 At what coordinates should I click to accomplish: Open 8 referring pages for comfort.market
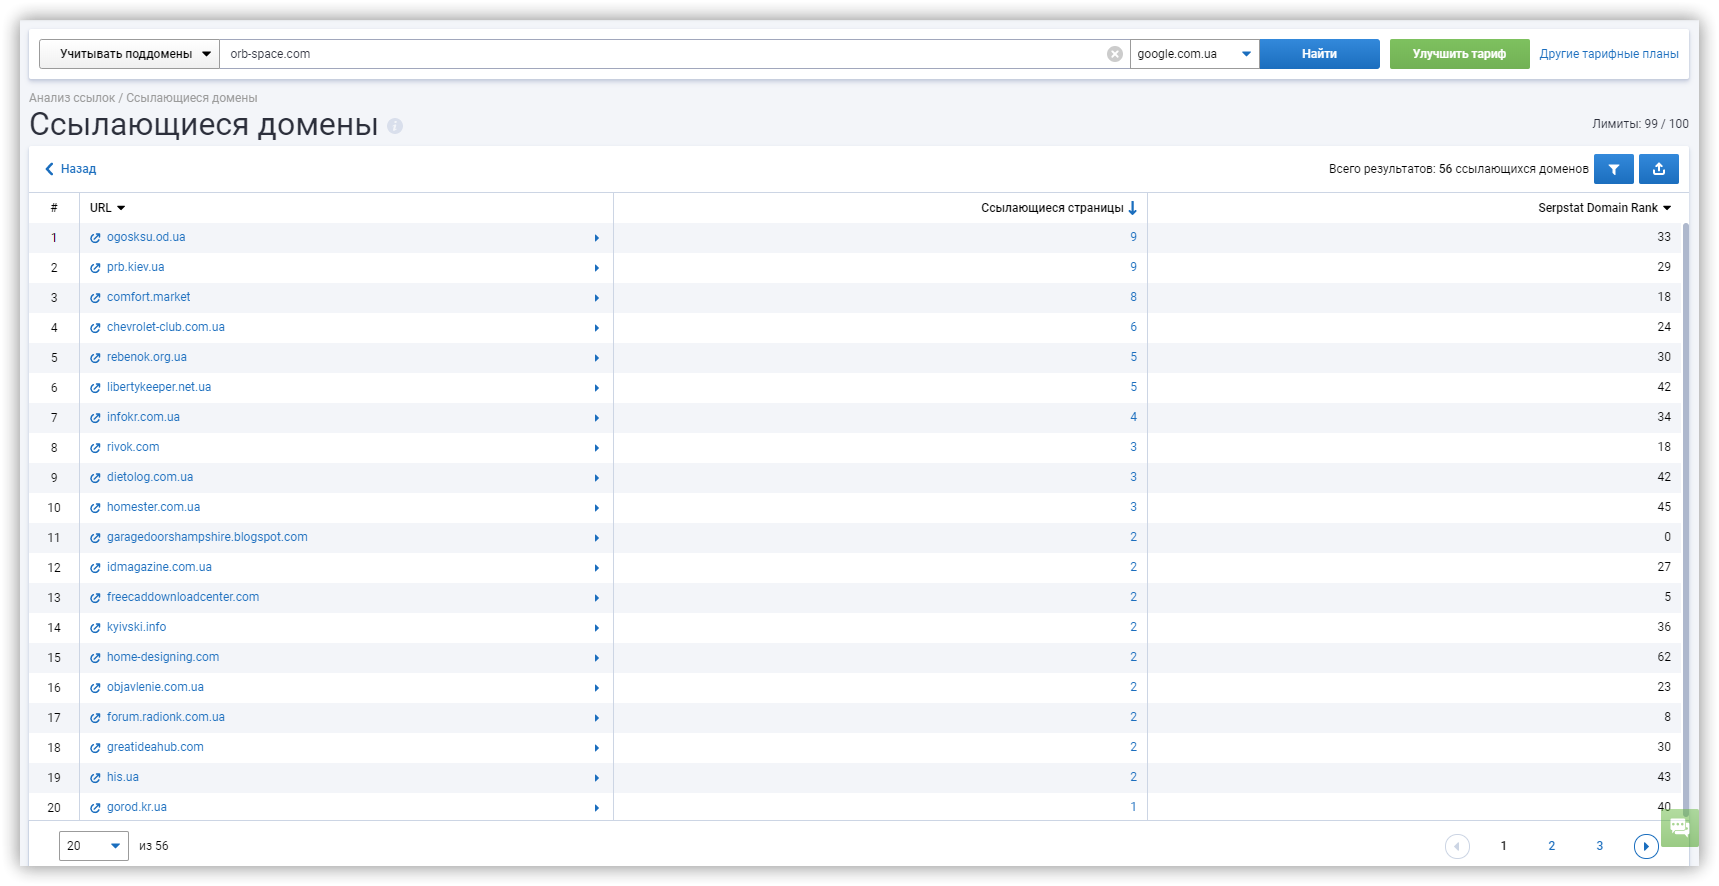[x=1133, y=297]
